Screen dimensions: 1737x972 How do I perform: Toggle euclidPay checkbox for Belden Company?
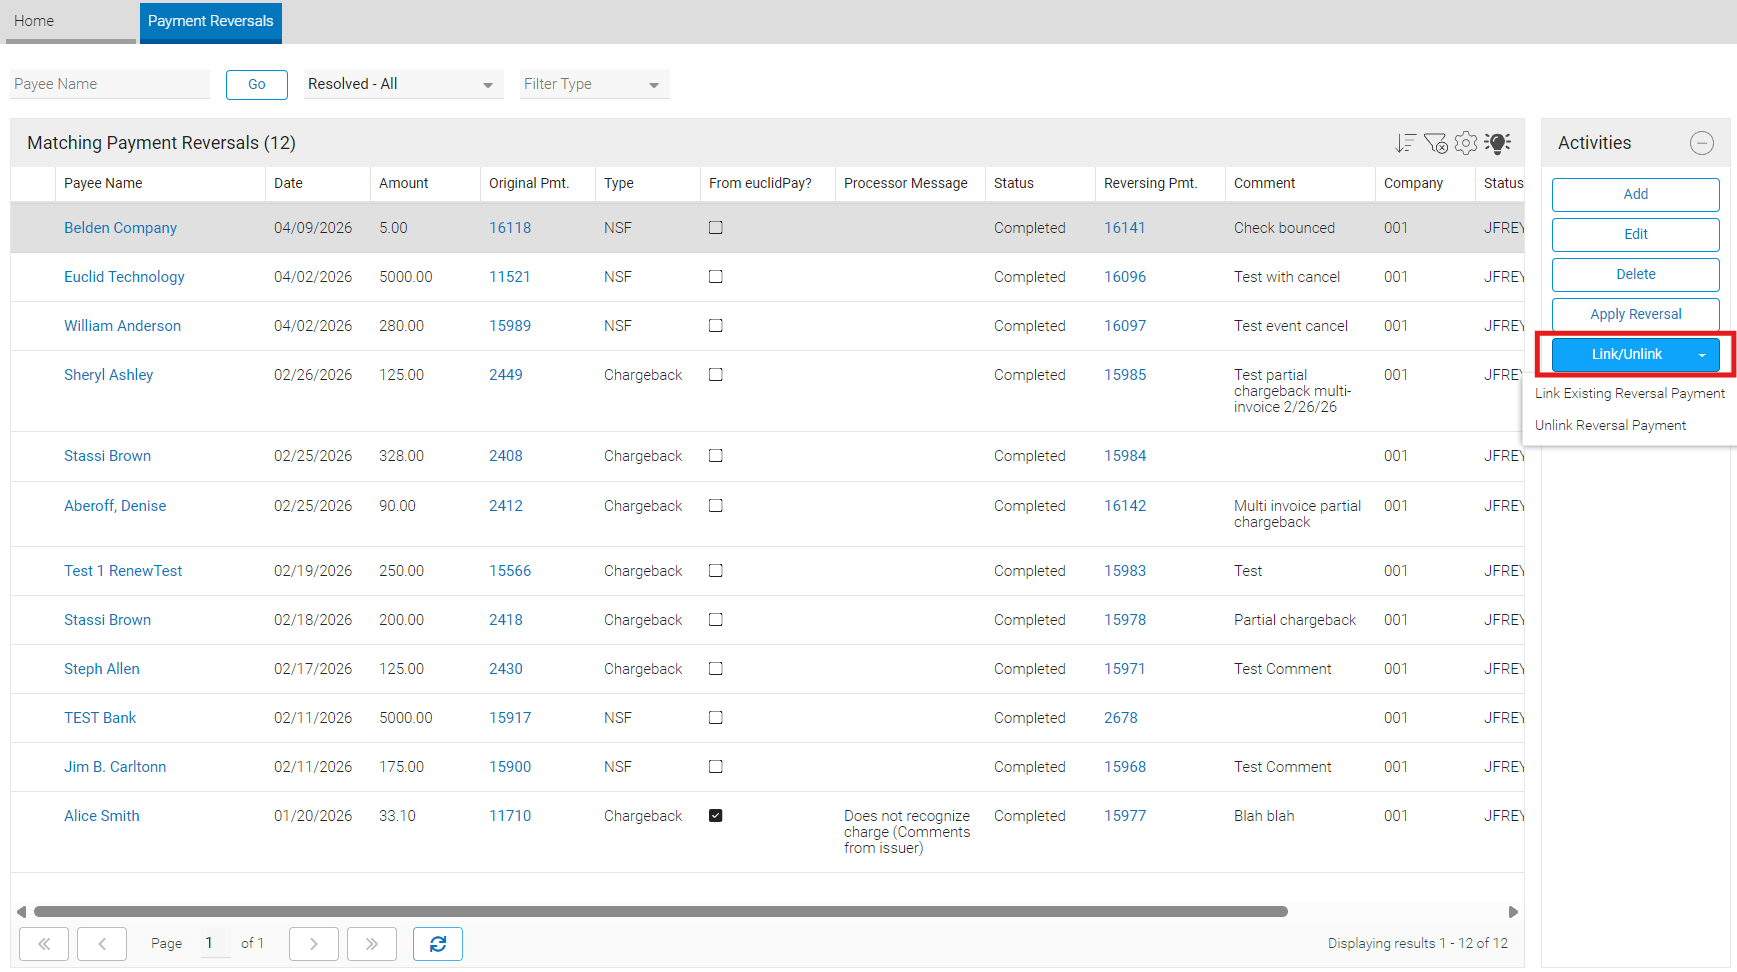pos(716,228)
